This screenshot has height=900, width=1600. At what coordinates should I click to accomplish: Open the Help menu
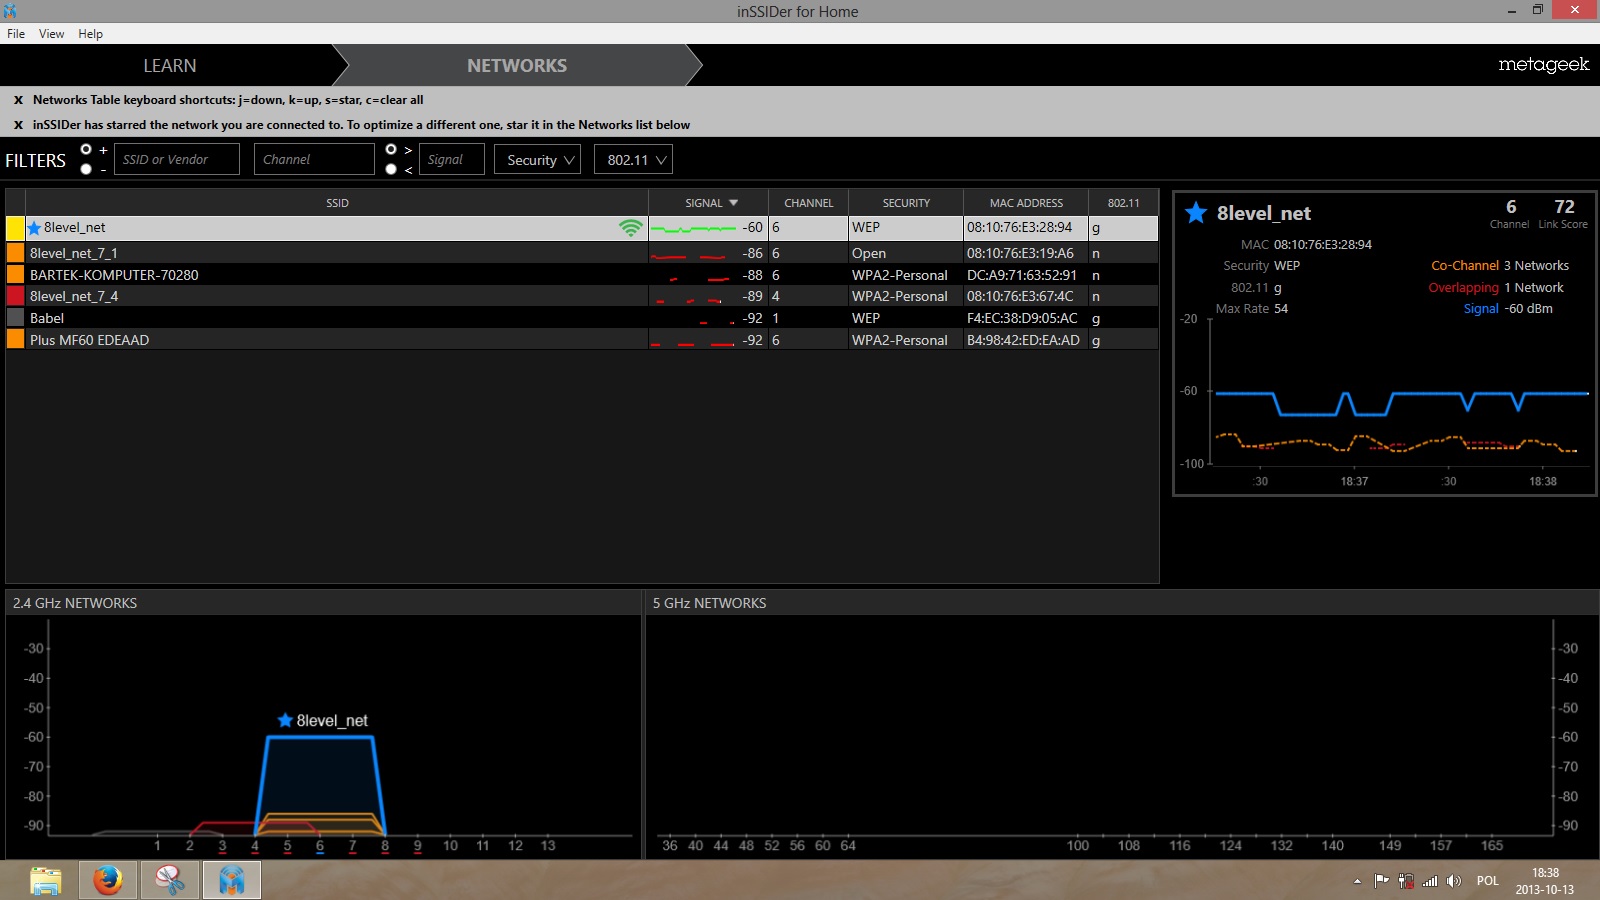tap(90, 33)
